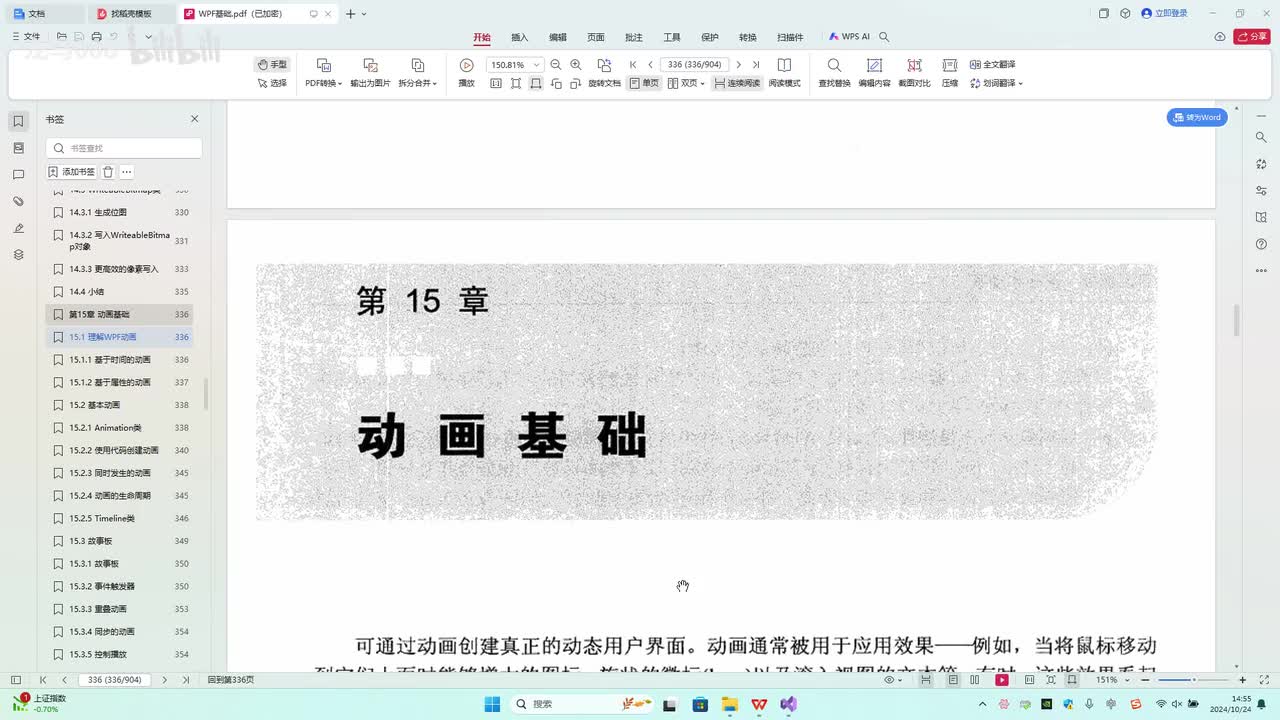Click the 书签查找 bookmark search field
The width and height of the screenshot is (1280, 720).
124,148
